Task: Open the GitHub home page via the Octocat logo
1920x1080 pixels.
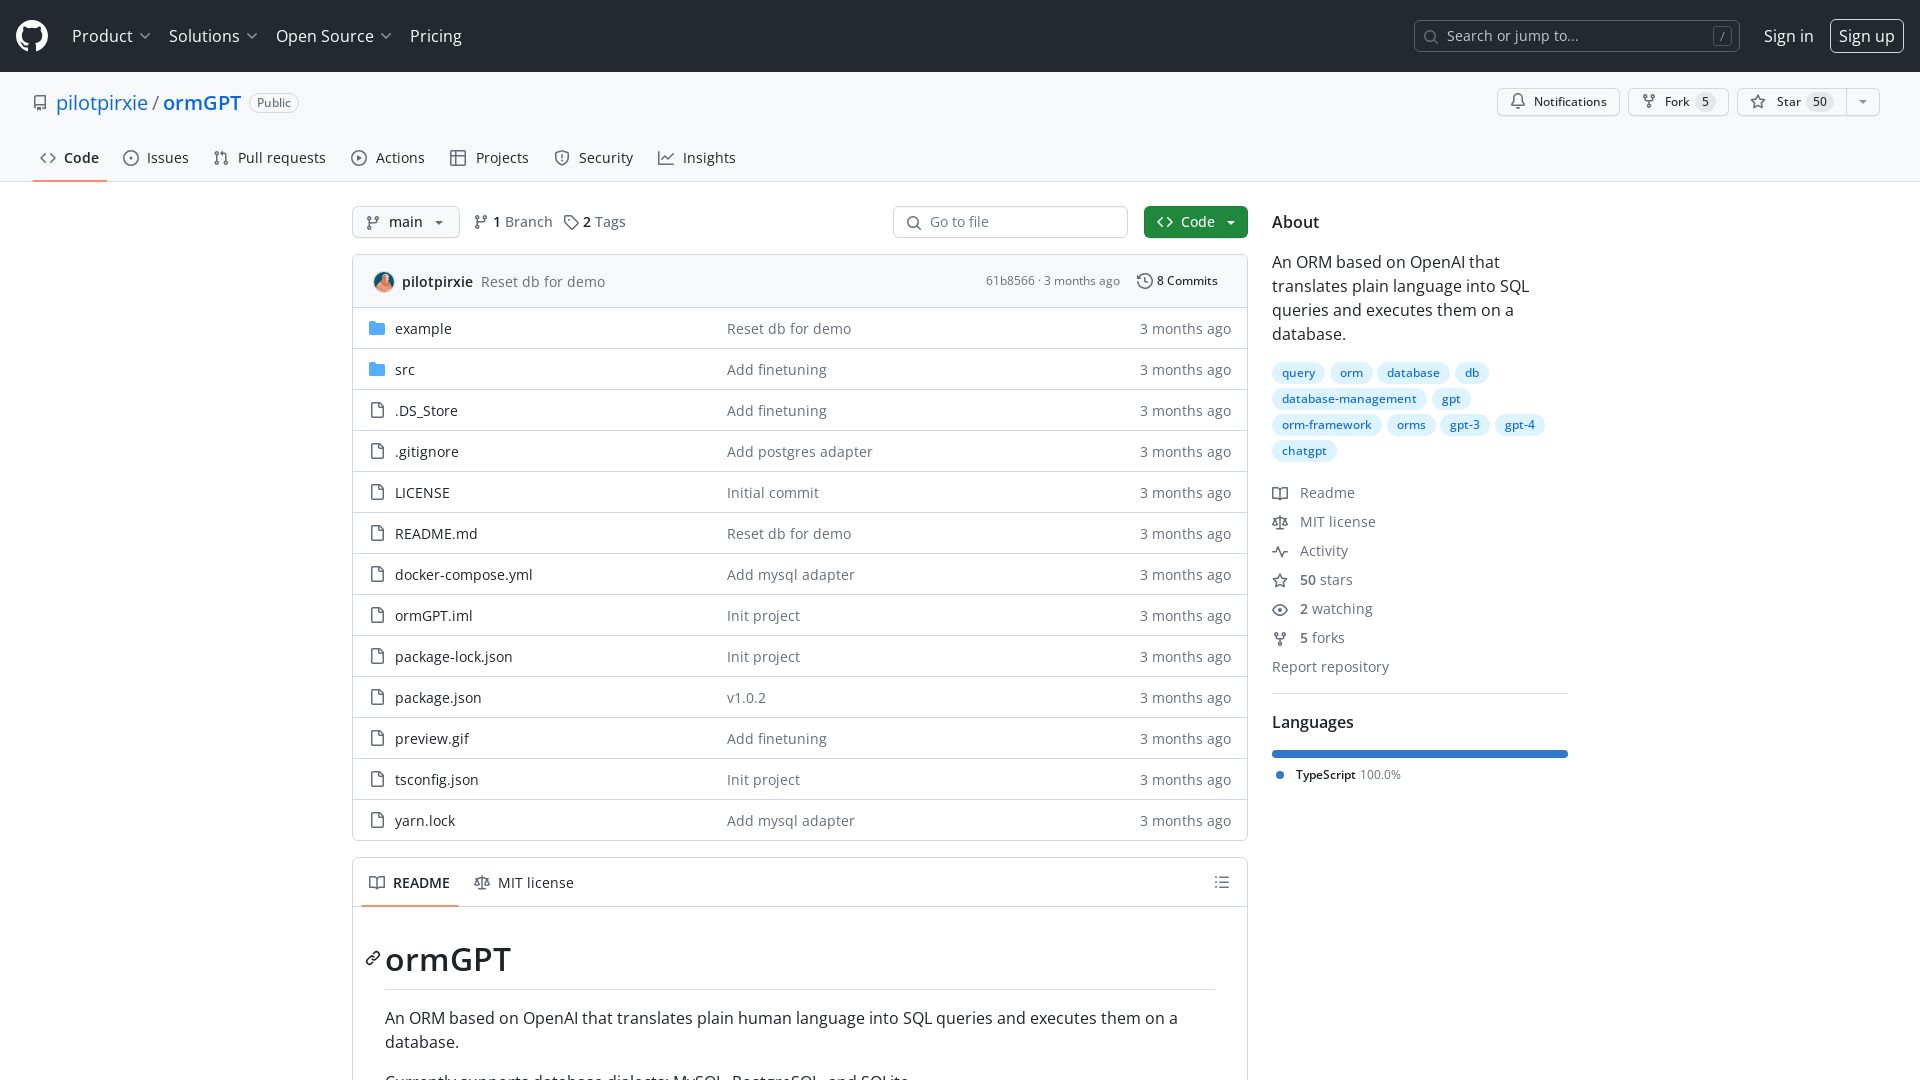Action: (x=30, y=36)
